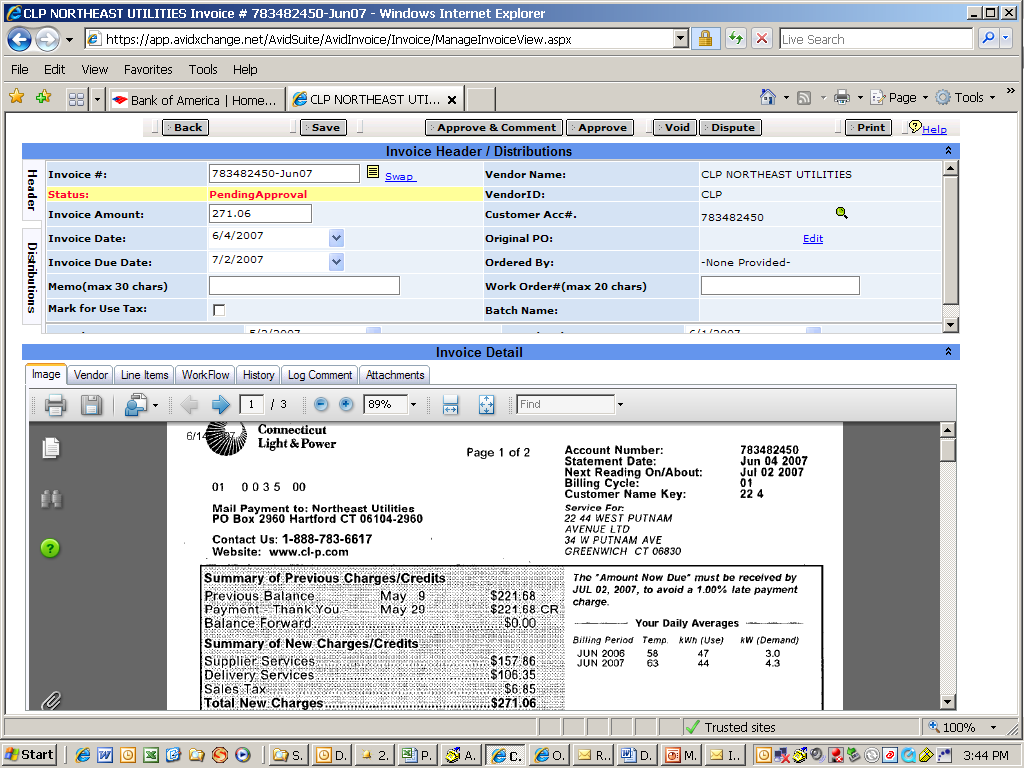Print the invoice PDF from viewer toolbar
The height and width of the screenshot is (768, 1024).
coord(56,405)
